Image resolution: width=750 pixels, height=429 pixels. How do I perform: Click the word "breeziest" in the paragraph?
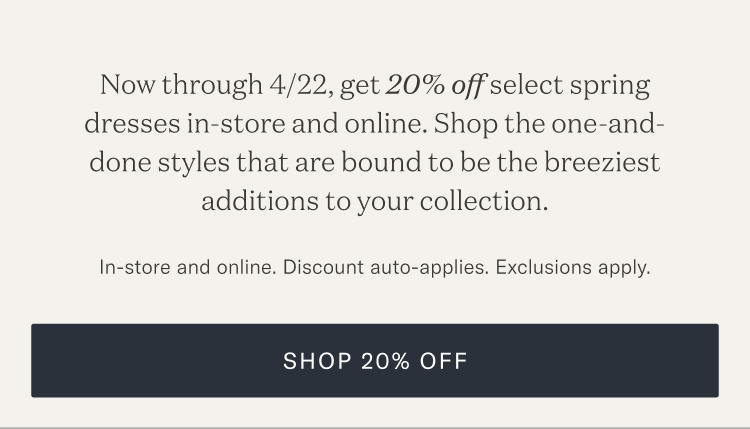pyautogui.click(x=602, y=163)
